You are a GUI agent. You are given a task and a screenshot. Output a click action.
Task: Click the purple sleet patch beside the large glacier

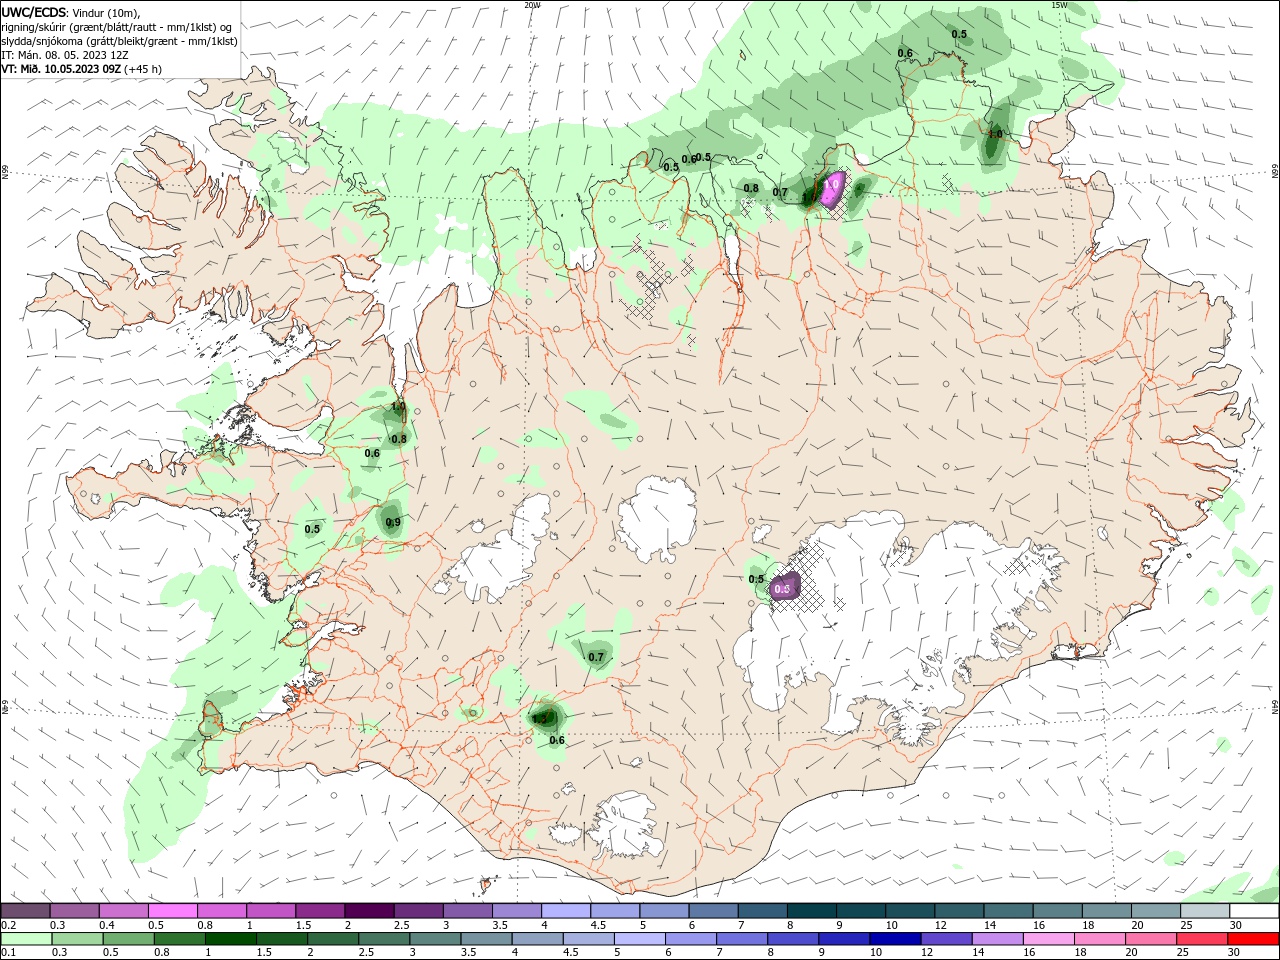(785, 588)
